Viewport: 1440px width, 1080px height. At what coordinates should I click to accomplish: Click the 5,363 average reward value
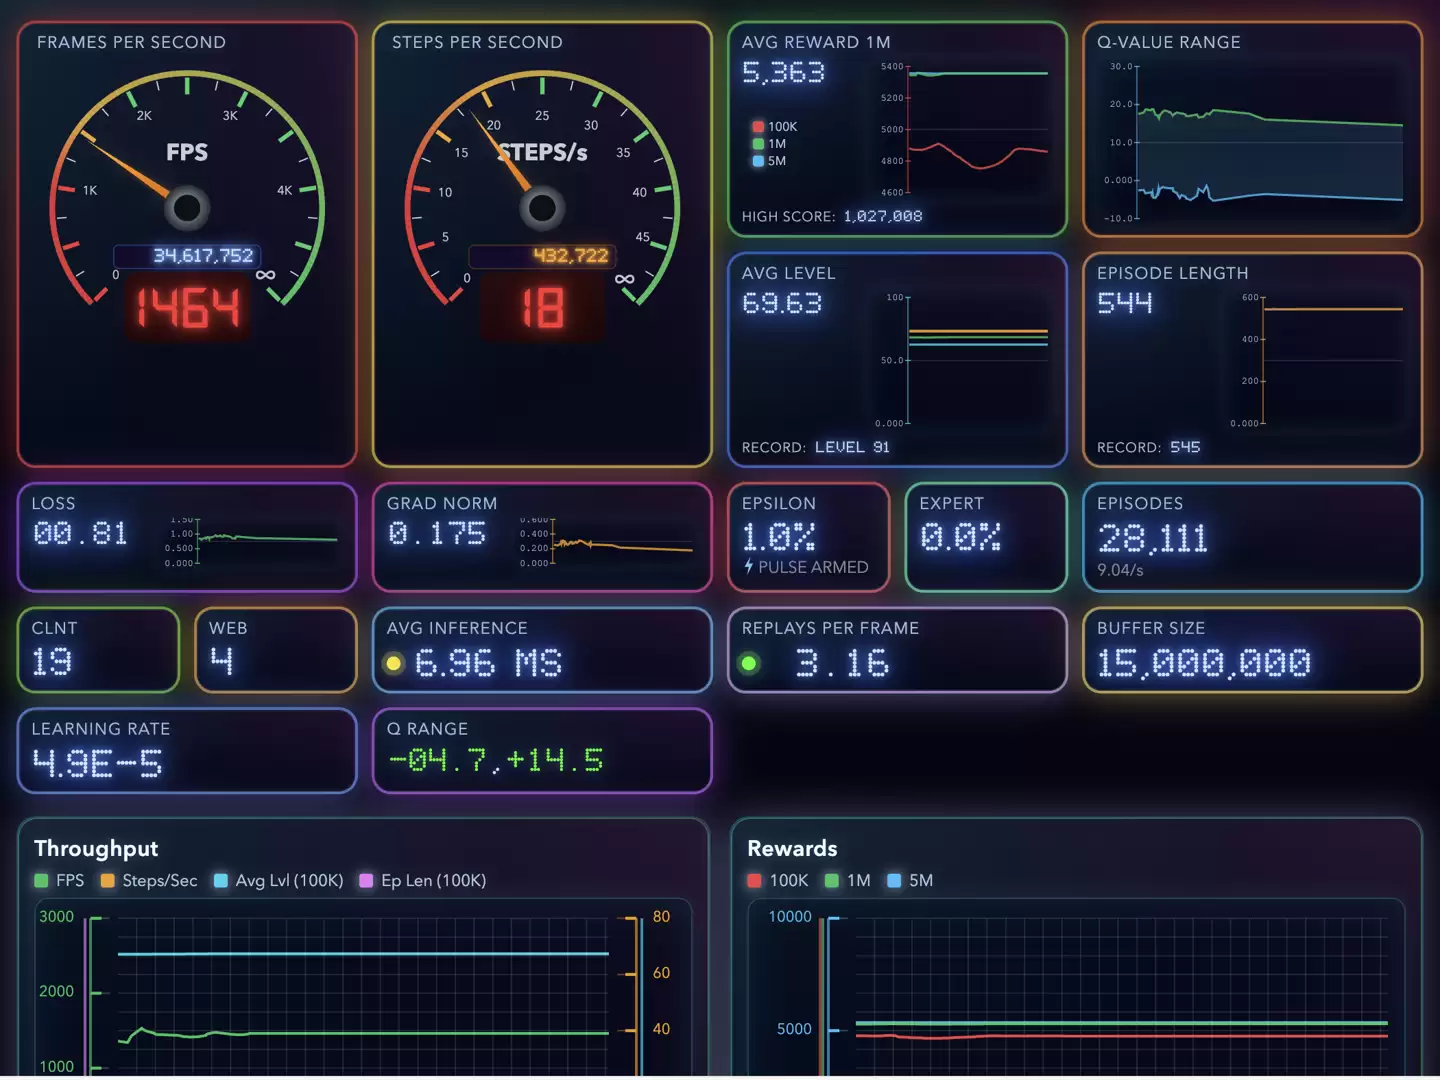tap(783, 72)
